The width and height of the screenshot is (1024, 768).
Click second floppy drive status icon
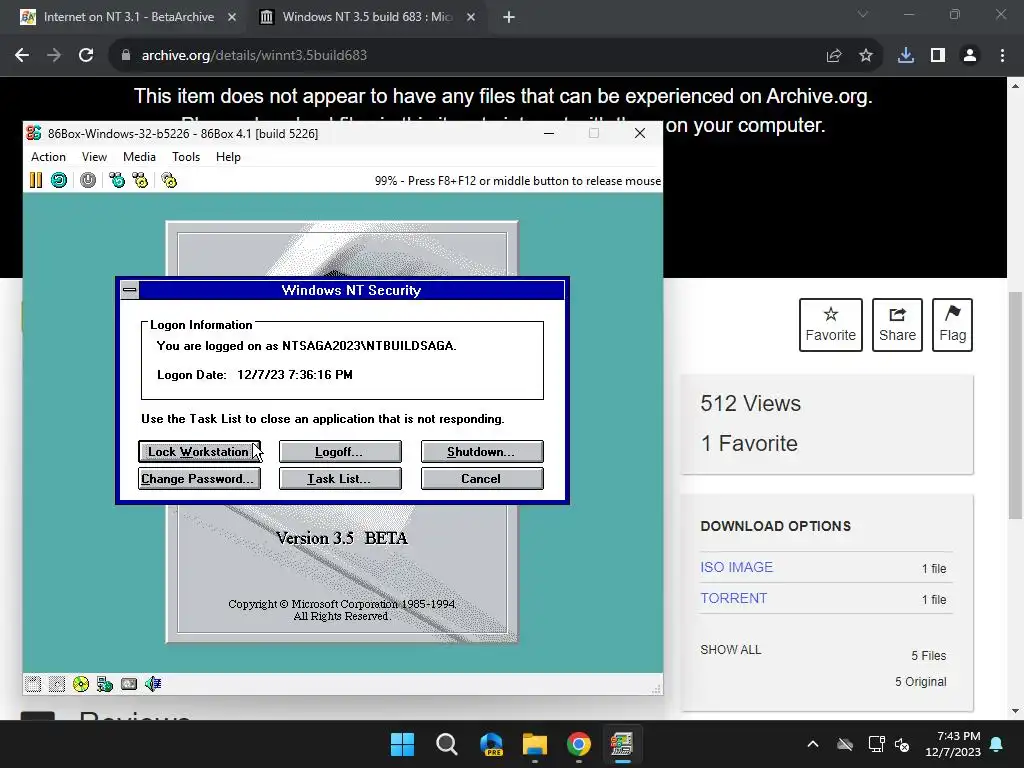pos(57,684)
